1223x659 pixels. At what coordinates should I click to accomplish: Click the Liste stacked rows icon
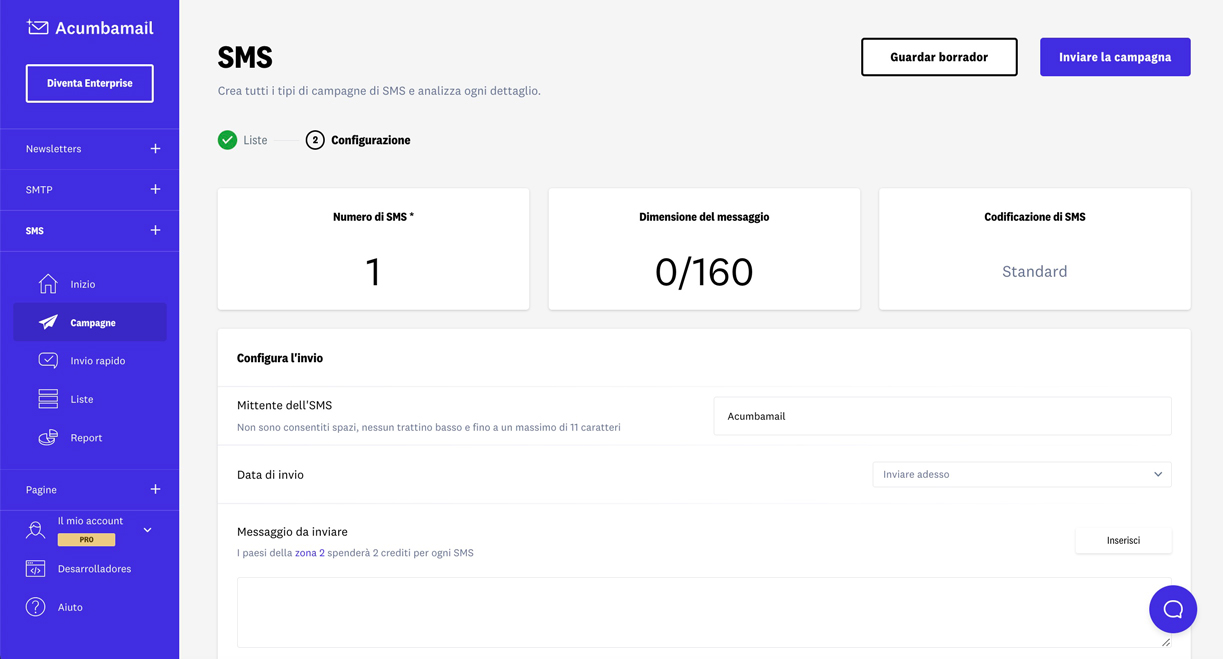coord(48,399)
